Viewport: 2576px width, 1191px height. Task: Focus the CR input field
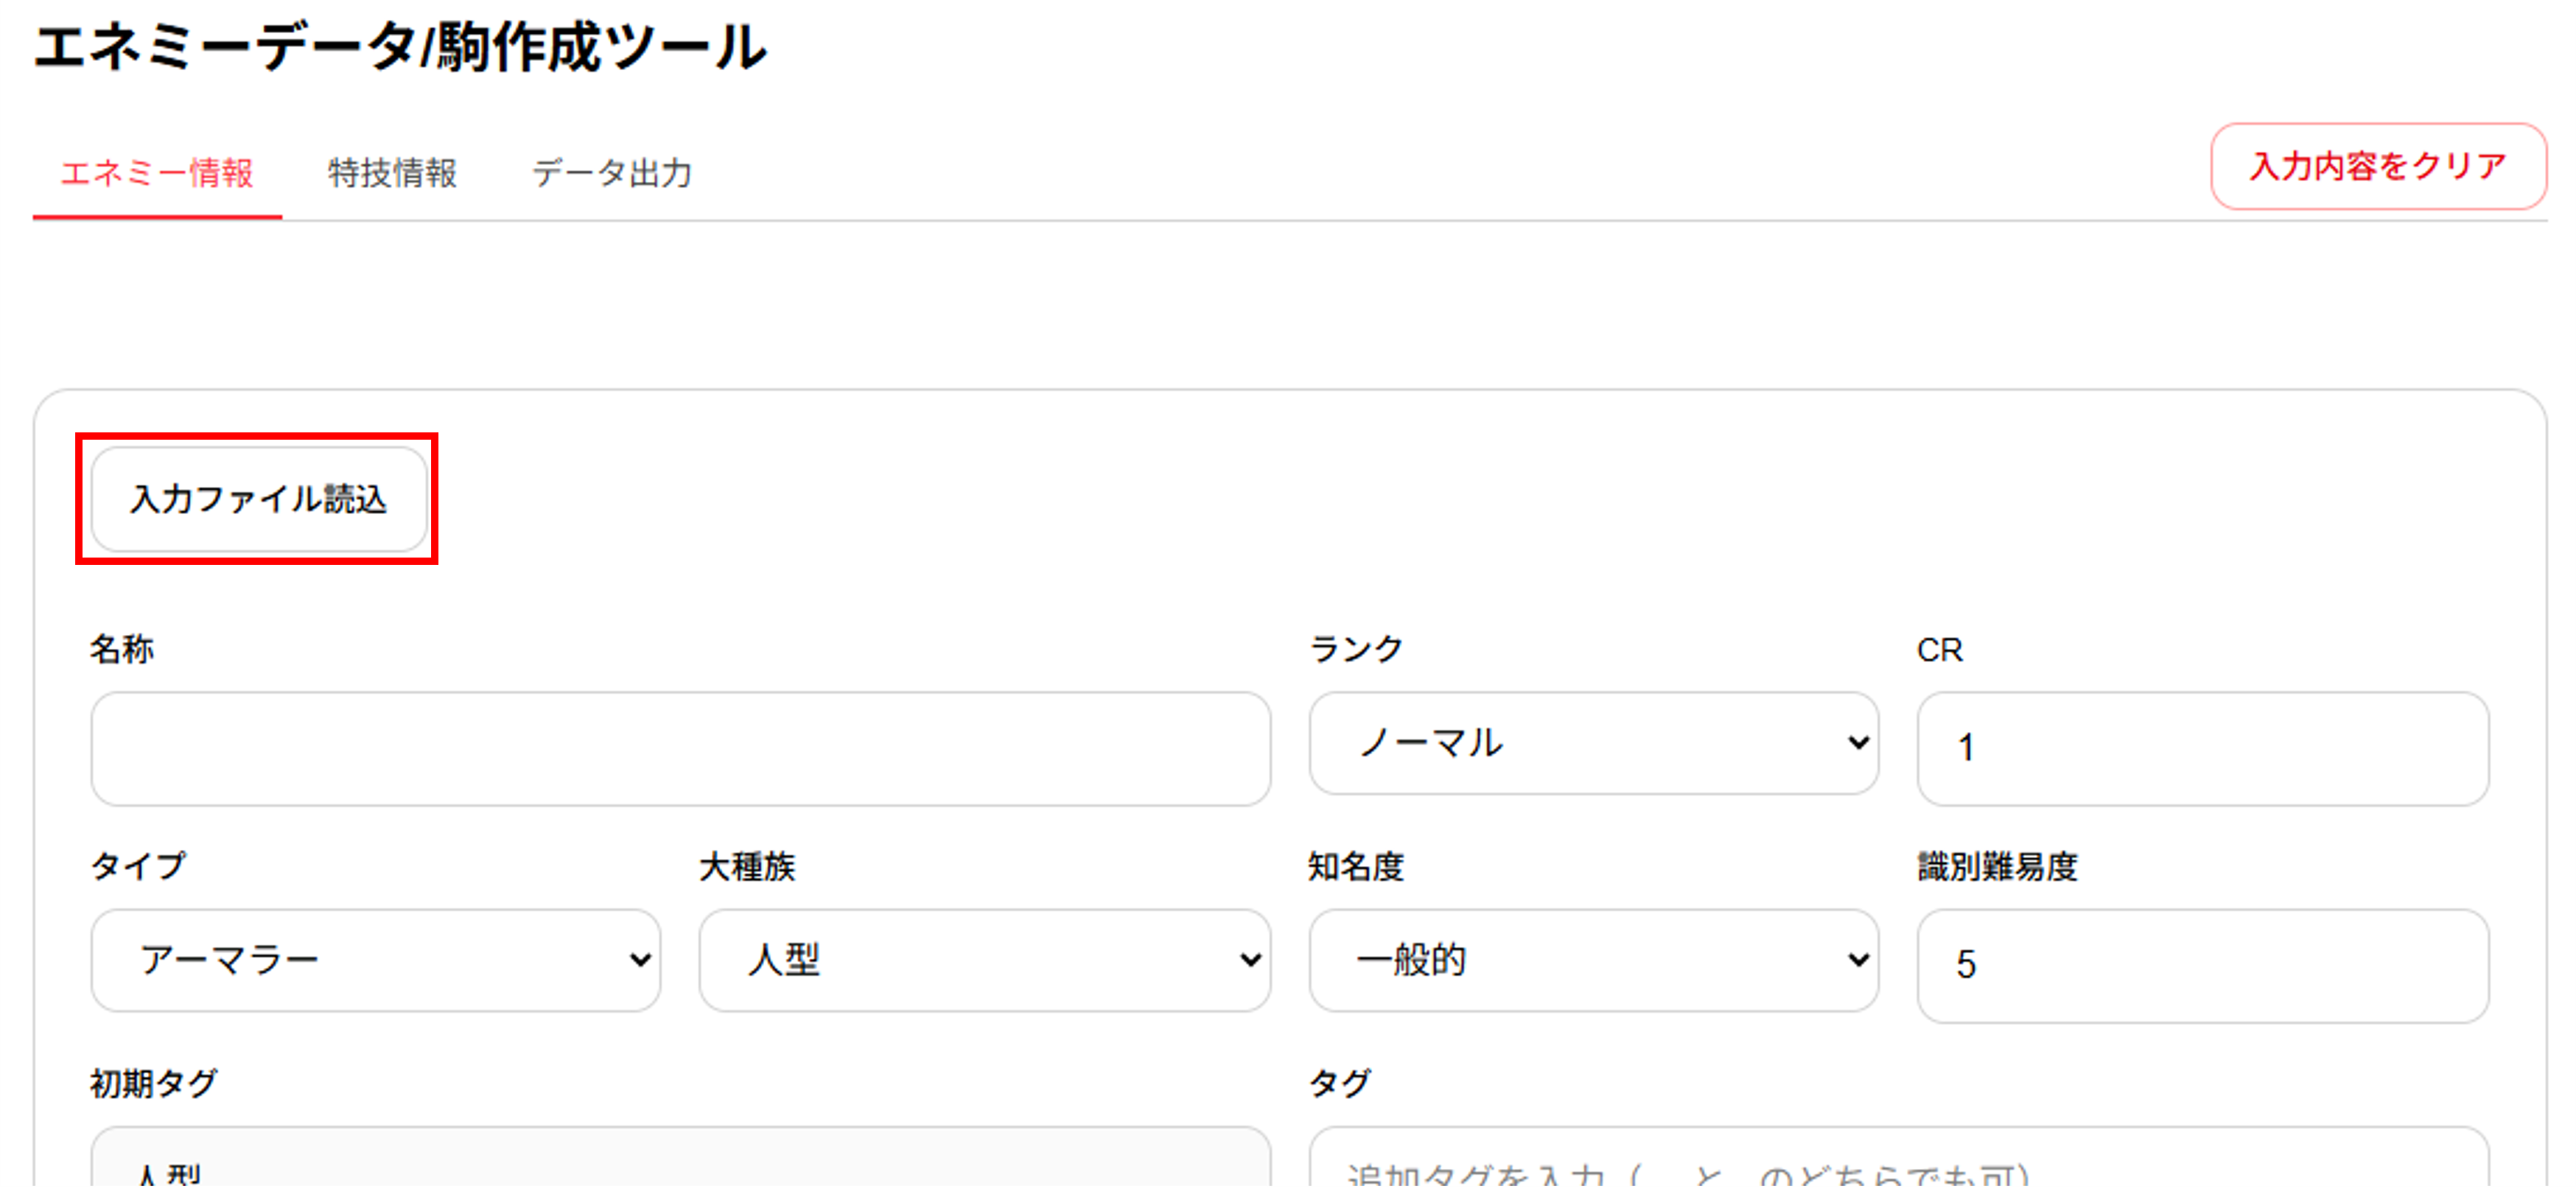click(2202, 748)
